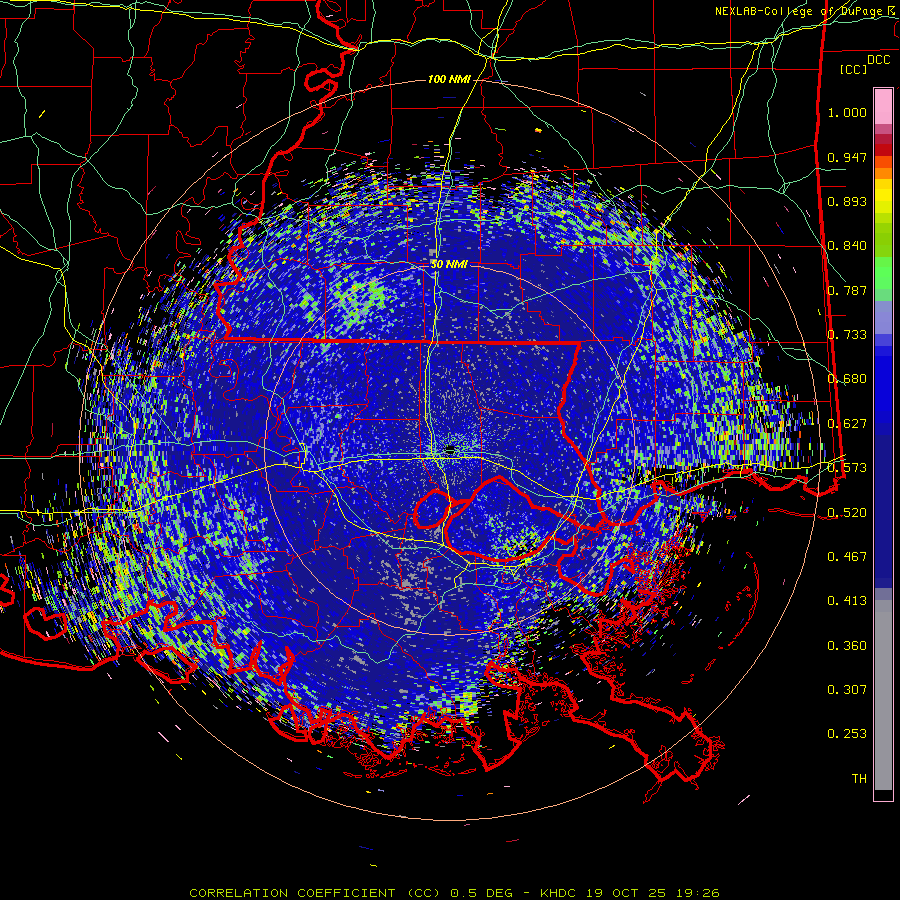
Task: Click the 0.253 legend value
Action: (x=847, y=734)
